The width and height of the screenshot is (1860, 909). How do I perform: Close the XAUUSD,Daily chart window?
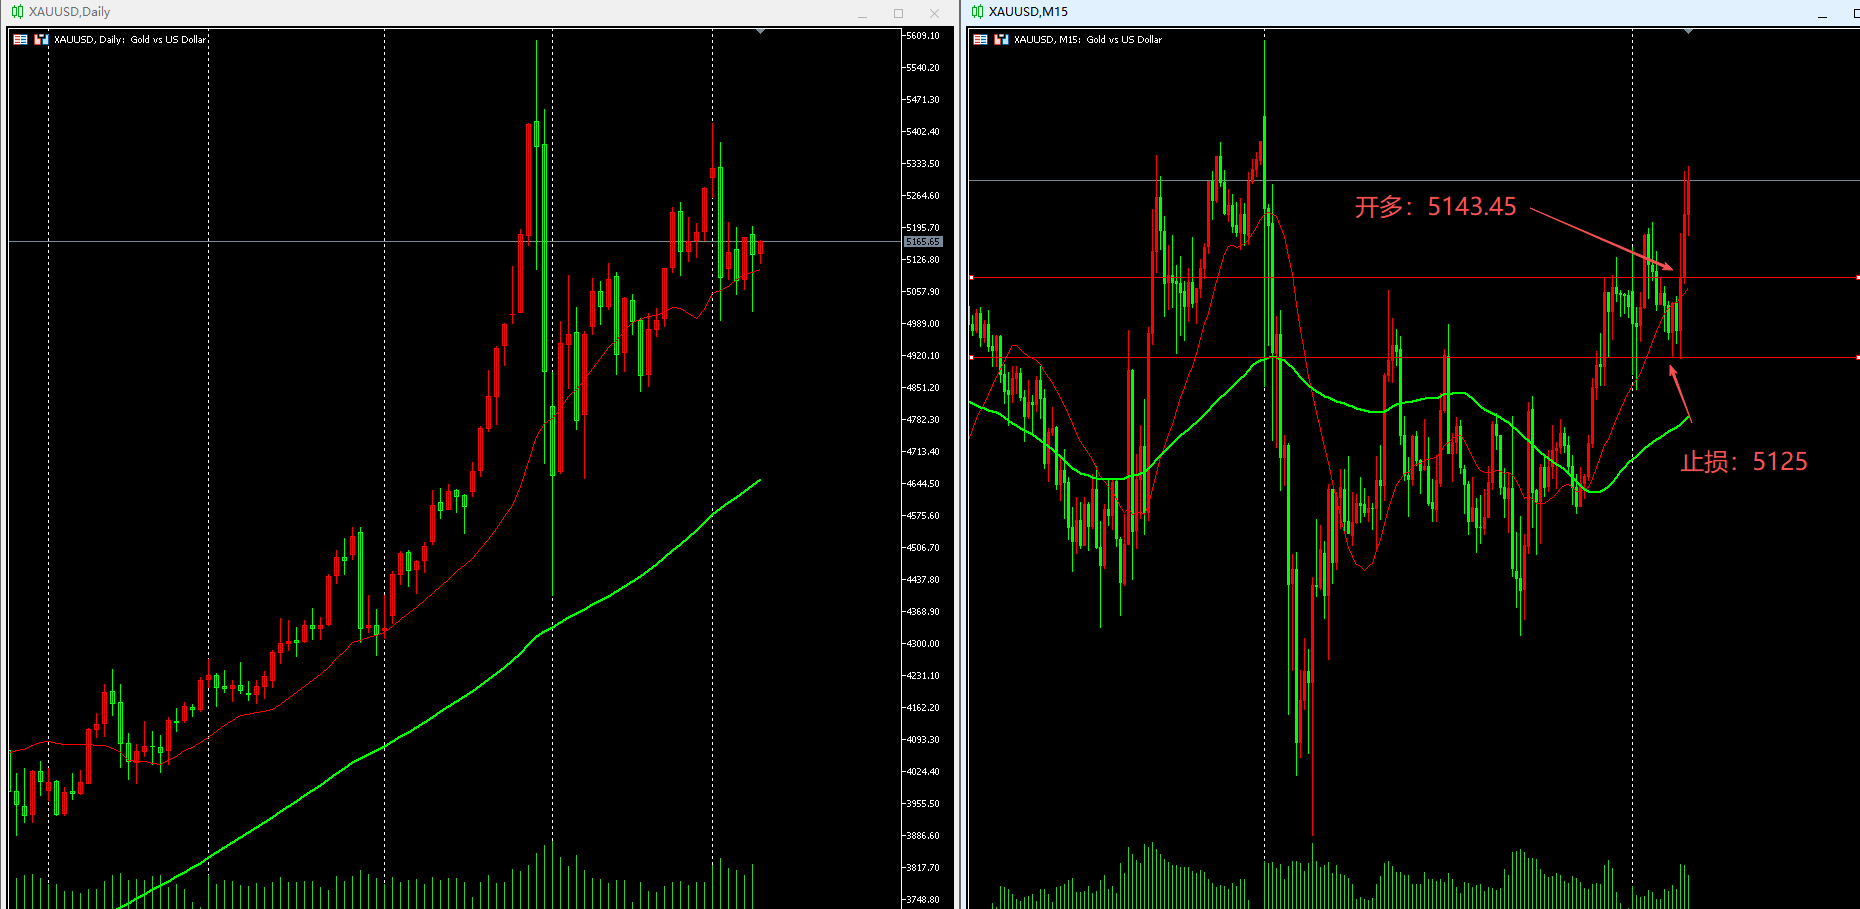point(934,13)
